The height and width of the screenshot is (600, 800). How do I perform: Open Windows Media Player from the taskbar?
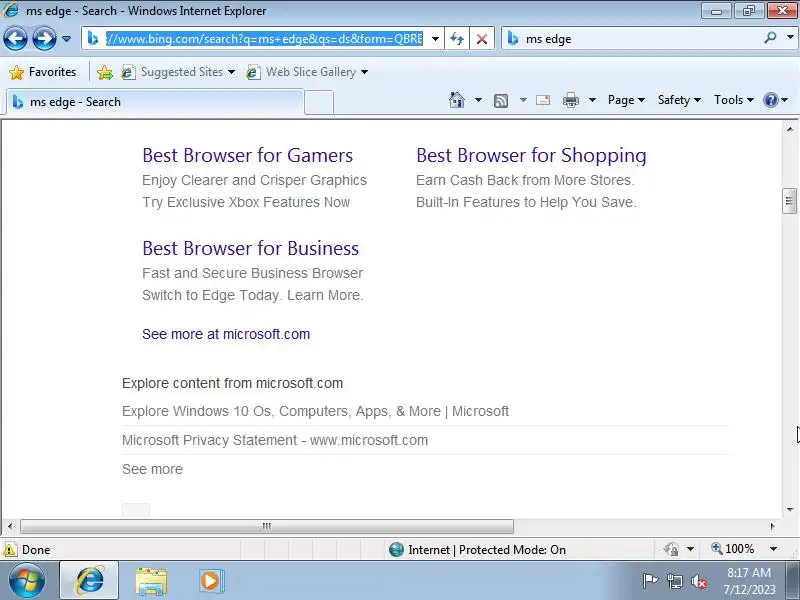point(211,581)
